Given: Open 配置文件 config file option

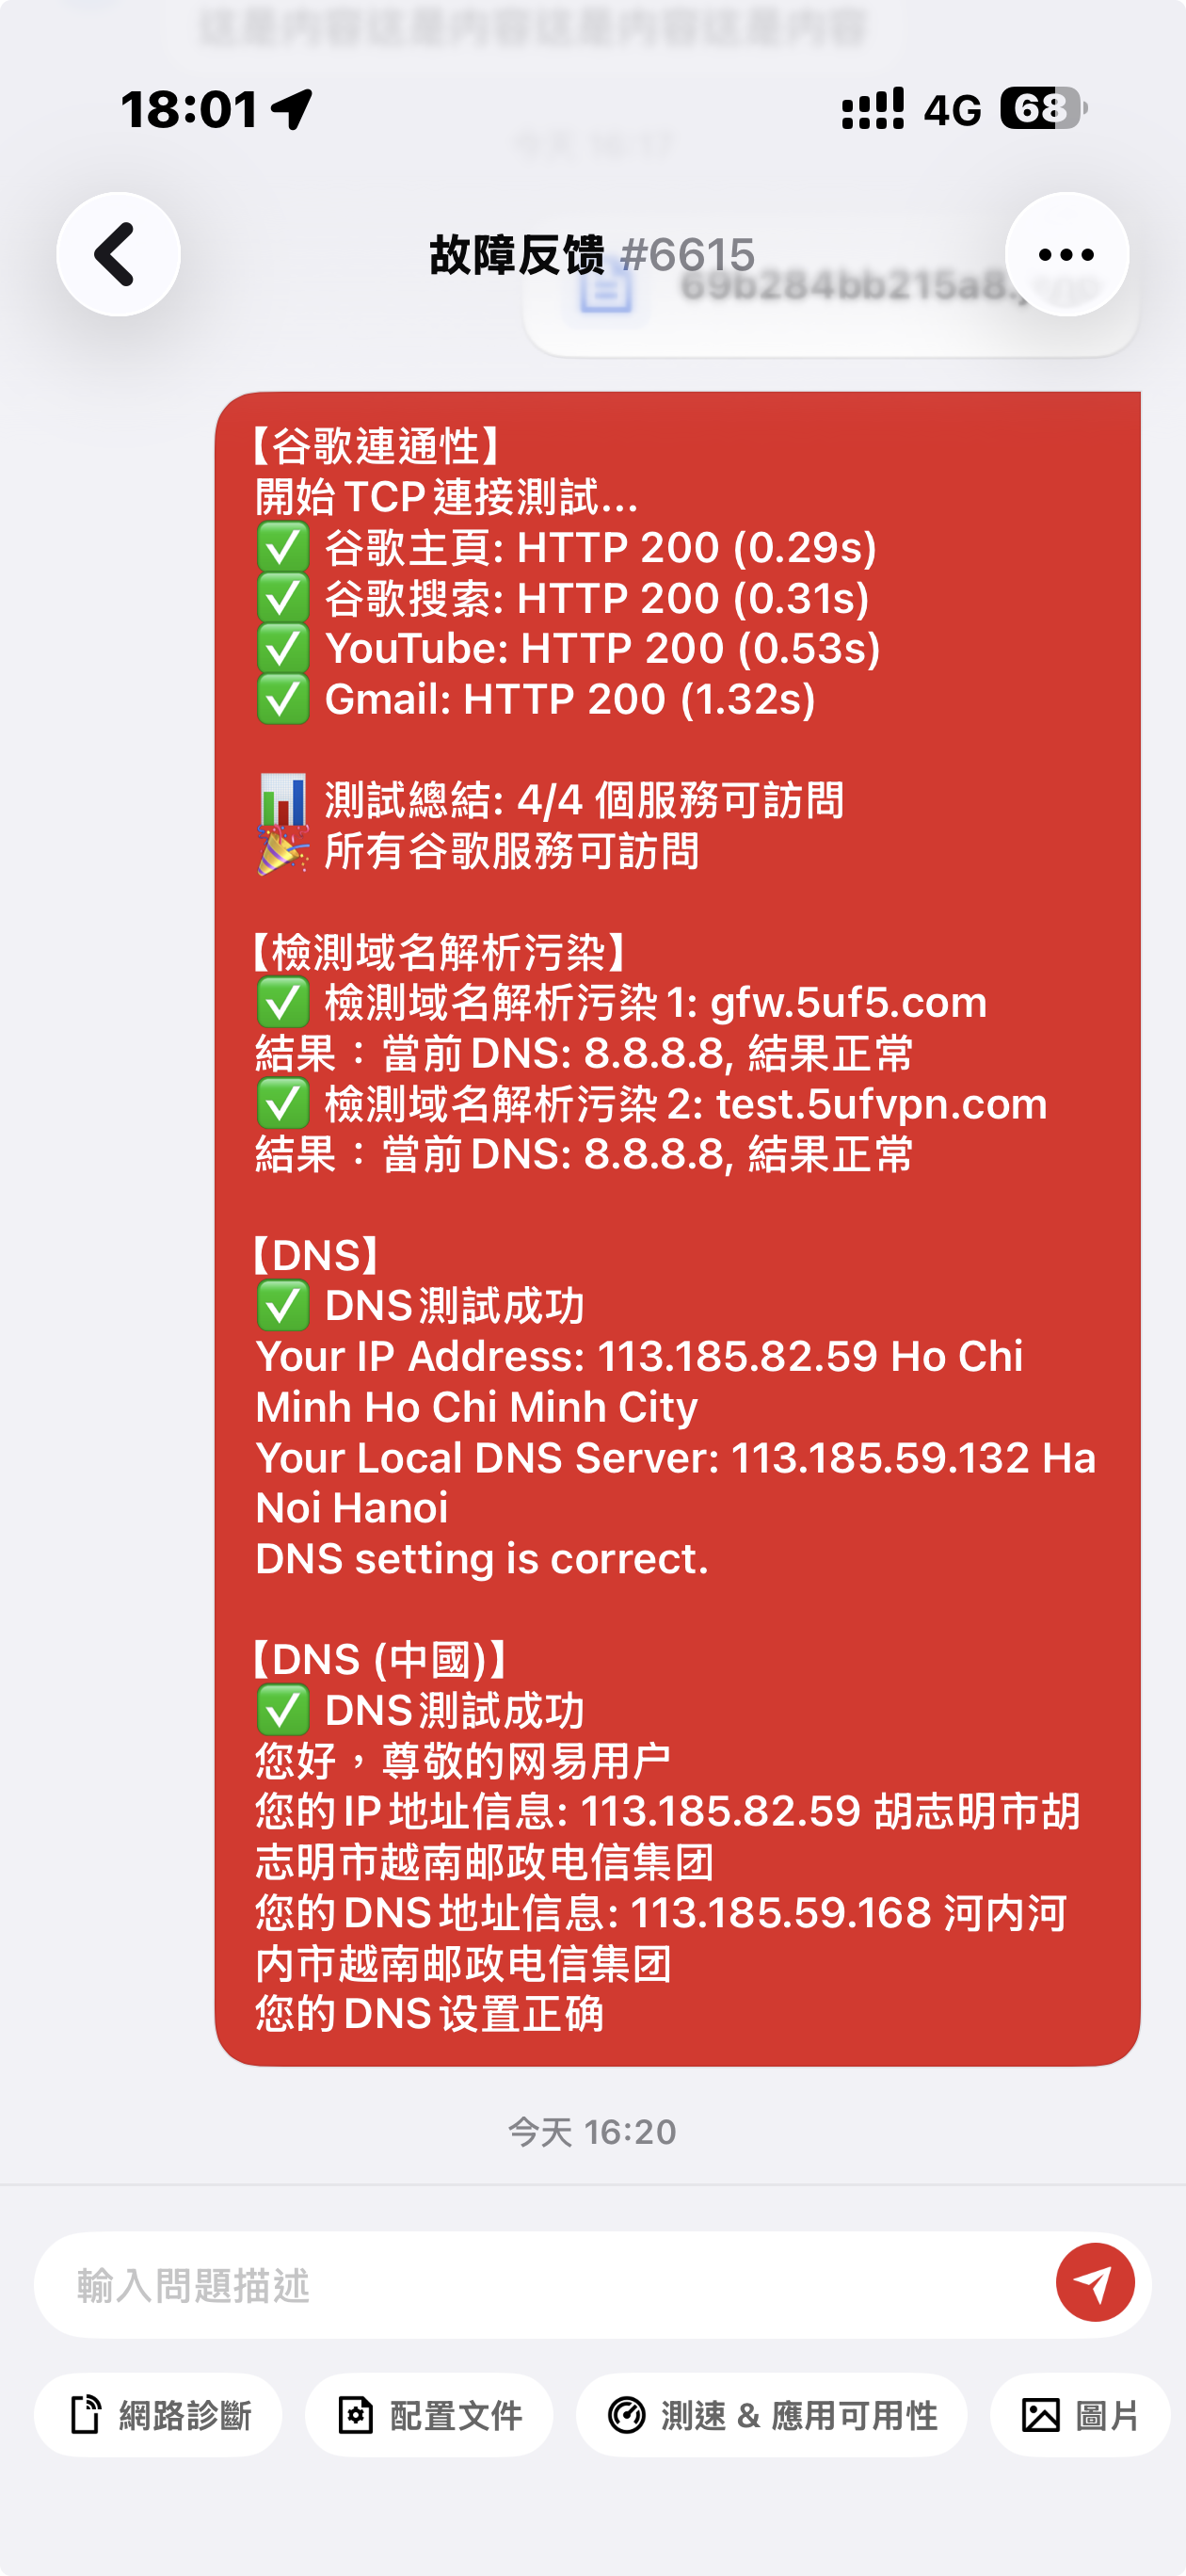Looking at the screenshot, I should click(429, 2415).
